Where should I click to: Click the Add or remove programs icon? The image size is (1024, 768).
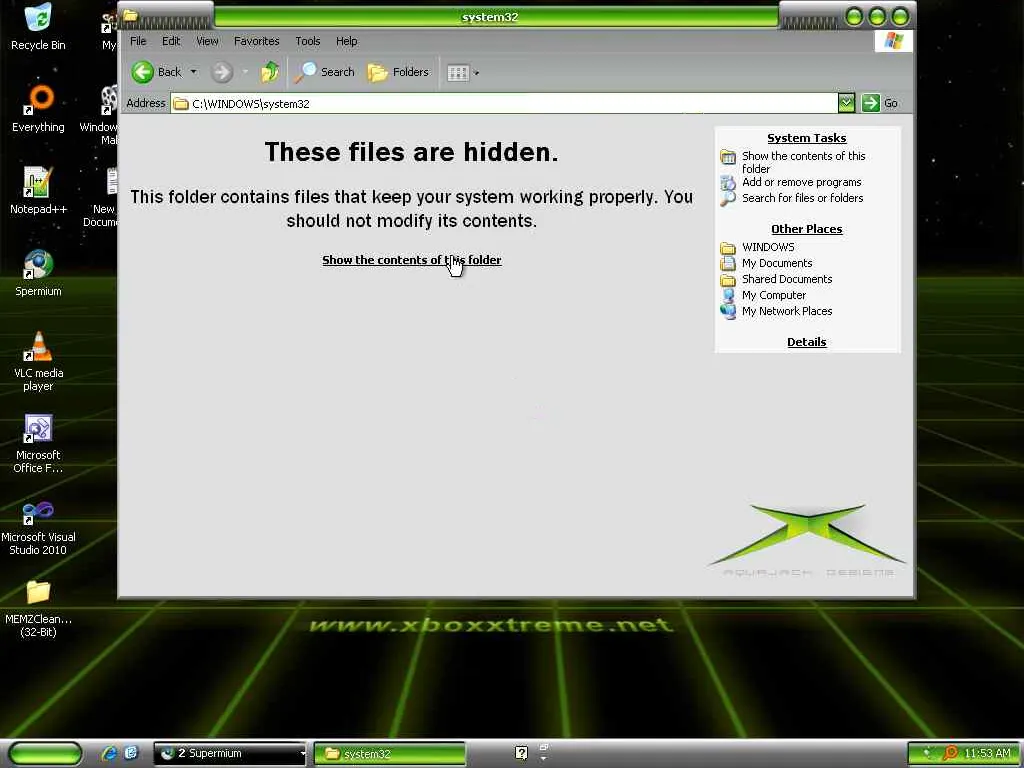[728, 183]
